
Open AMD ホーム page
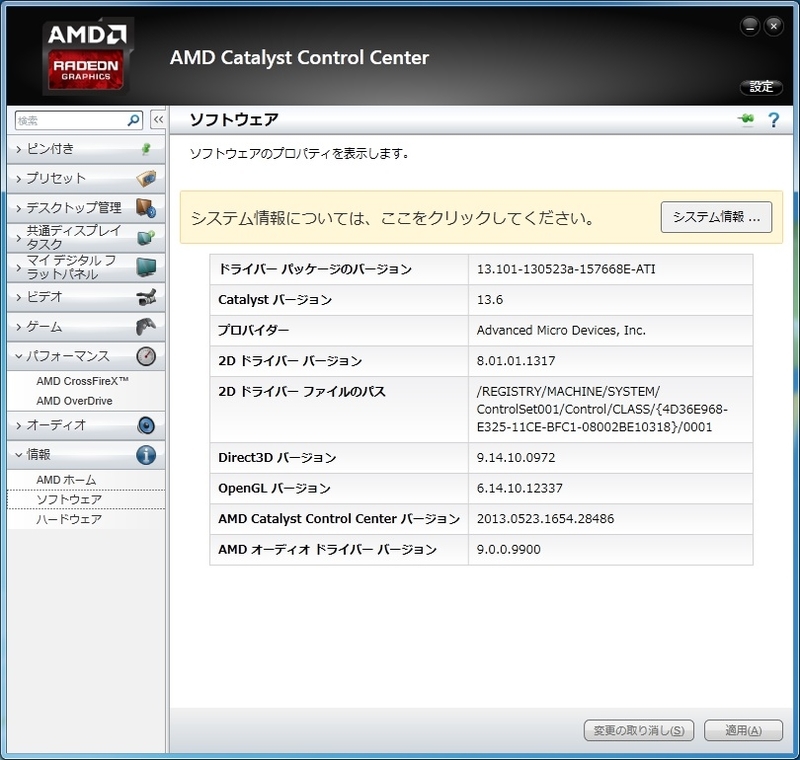coord(66,480)
